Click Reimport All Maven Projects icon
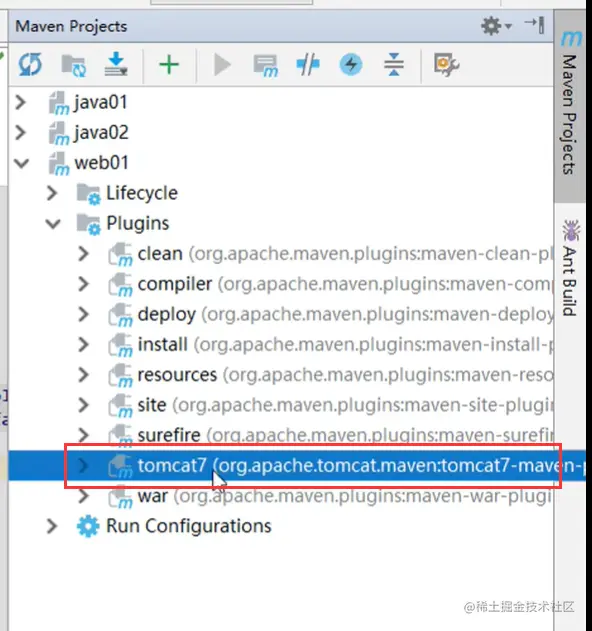 pos(30,64)
